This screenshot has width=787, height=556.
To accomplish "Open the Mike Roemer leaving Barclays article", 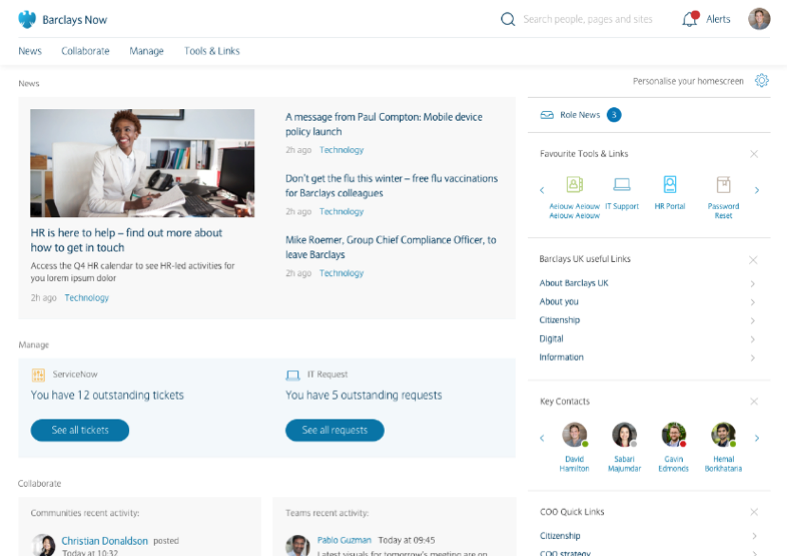I will pos(390,247).
